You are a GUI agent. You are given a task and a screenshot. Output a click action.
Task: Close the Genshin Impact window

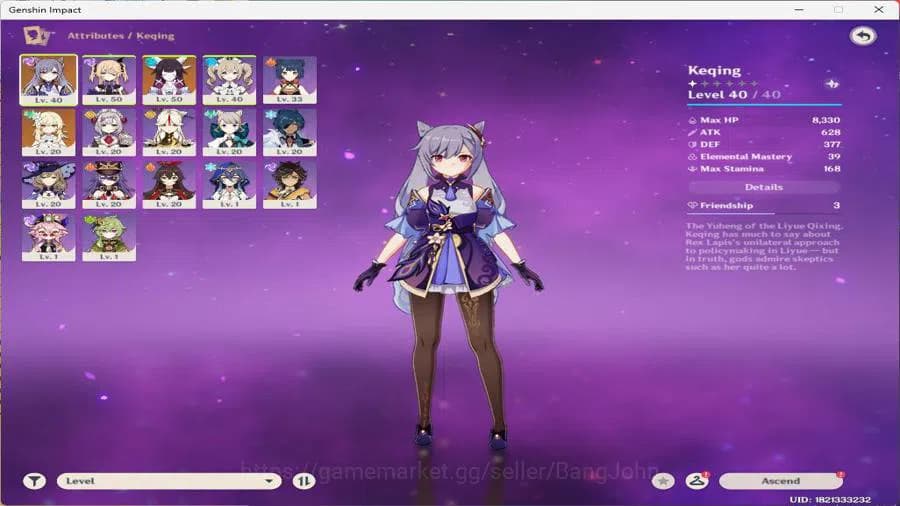(879, 10)
